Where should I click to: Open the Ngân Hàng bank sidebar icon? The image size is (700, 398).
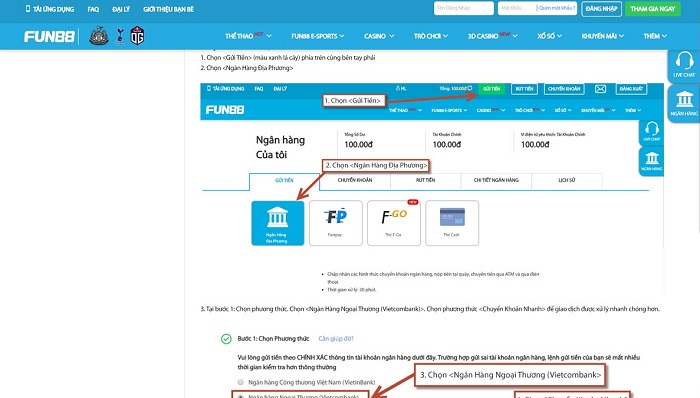[684, 103]
